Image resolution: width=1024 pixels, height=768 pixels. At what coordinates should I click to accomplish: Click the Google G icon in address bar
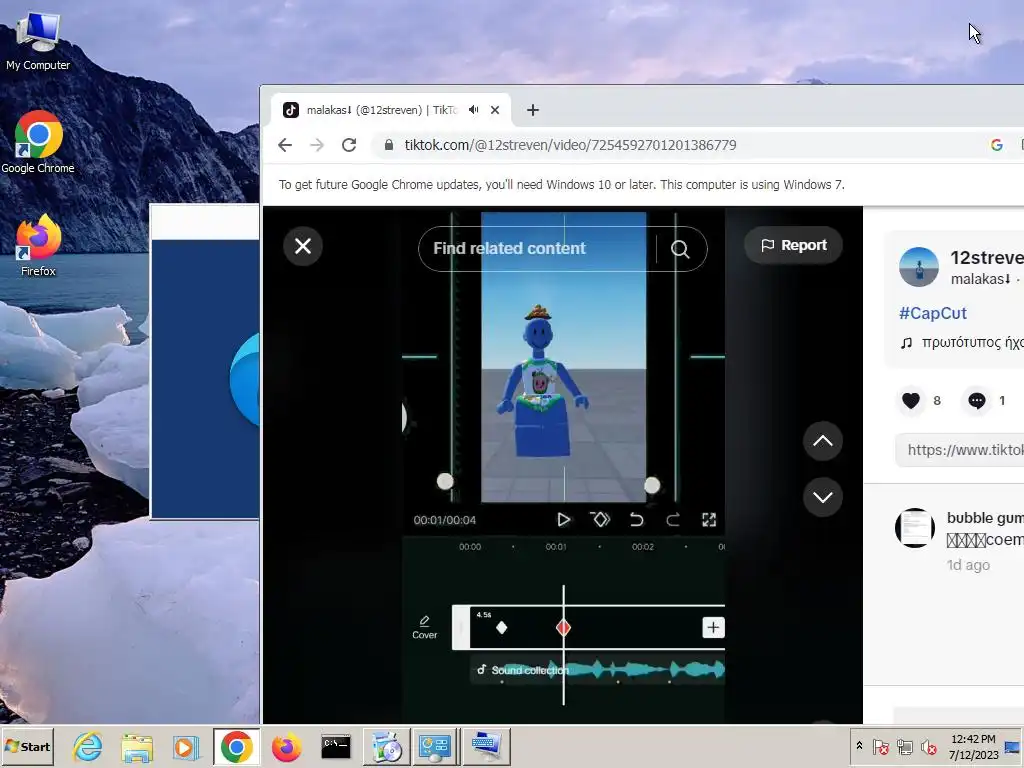(x=997, y=145)
